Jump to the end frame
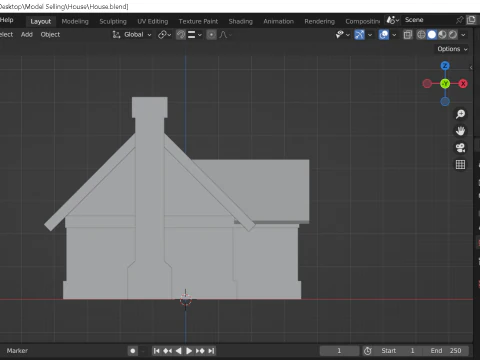 [x=211, y=351]
